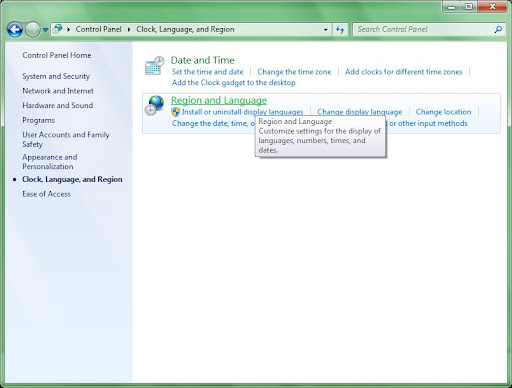Click the Control Panel icon in address bar
Image resolution: width=512 pixels, height=388 pixels.
(x=58, y=29)
